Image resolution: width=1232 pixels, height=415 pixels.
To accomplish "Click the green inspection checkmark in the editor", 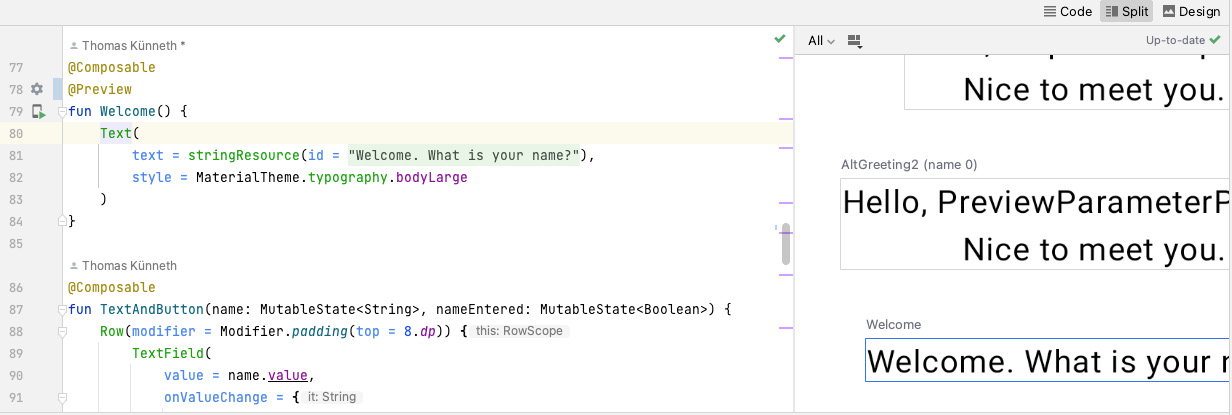I will click(780, 39).
